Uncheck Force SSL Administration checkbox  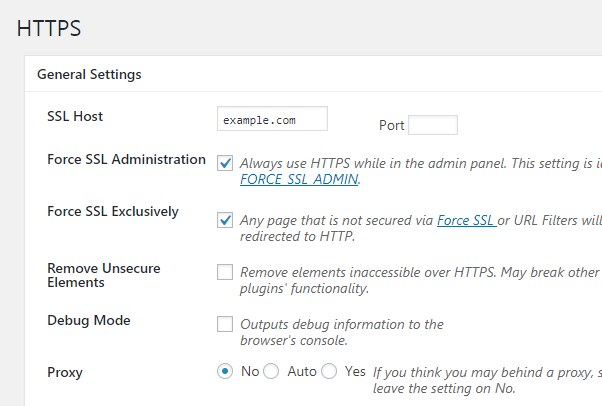click(225, 163)
